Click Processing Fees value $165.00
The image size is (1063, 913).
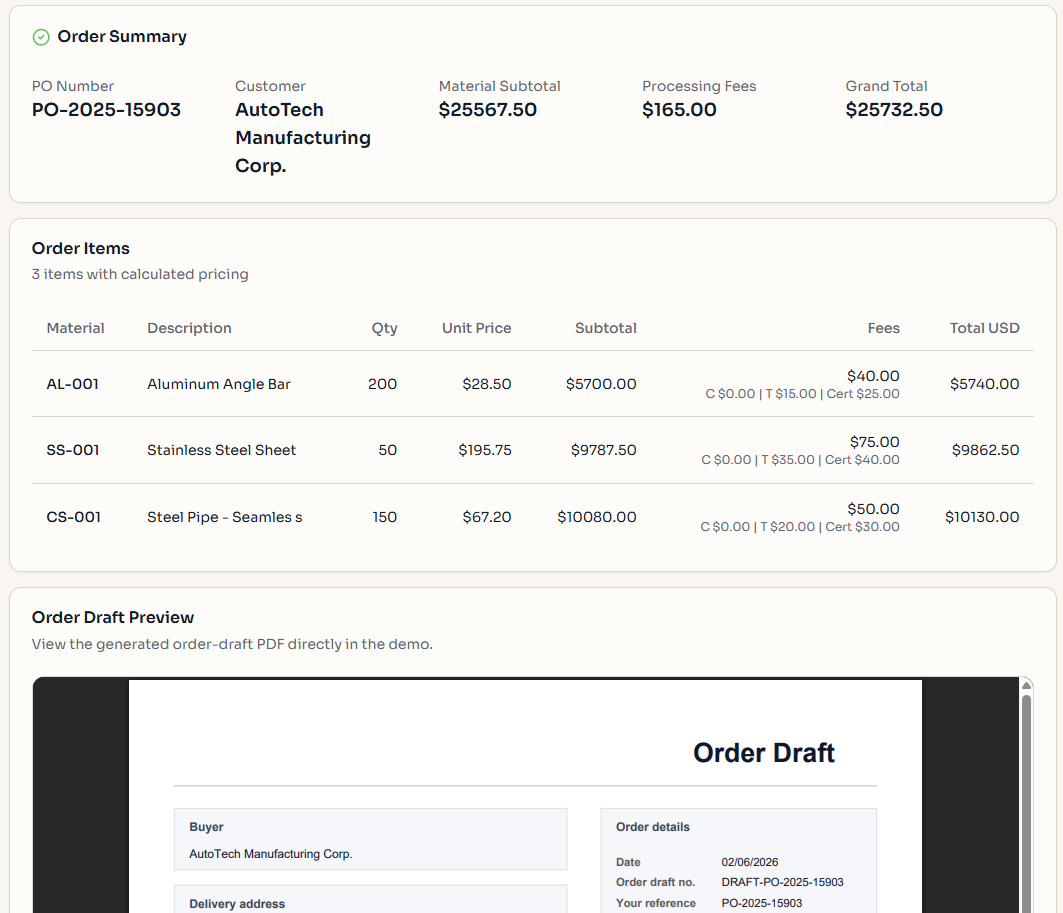tap(679, 110)
